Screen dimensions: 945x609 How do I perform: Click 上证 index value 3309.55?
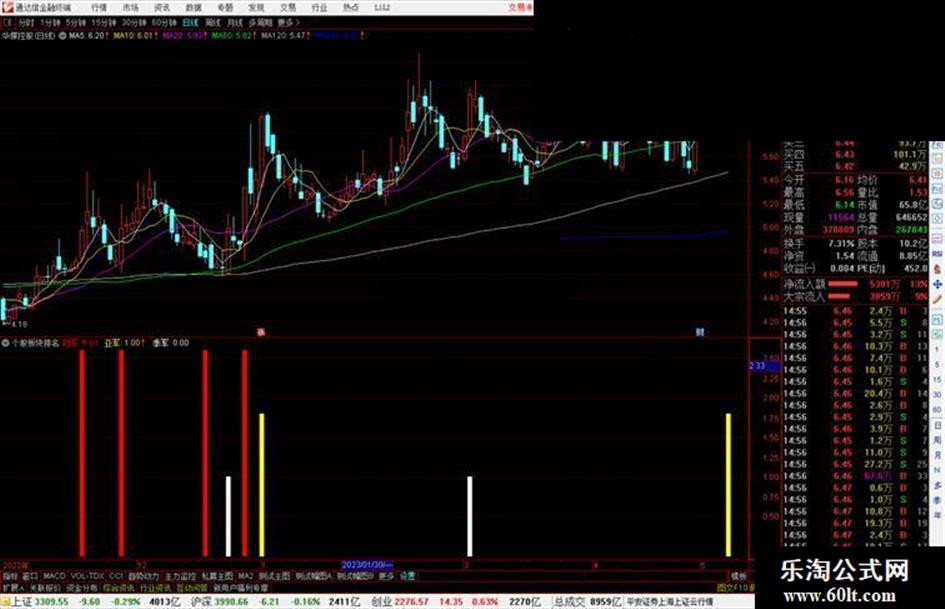pos(51,601)
